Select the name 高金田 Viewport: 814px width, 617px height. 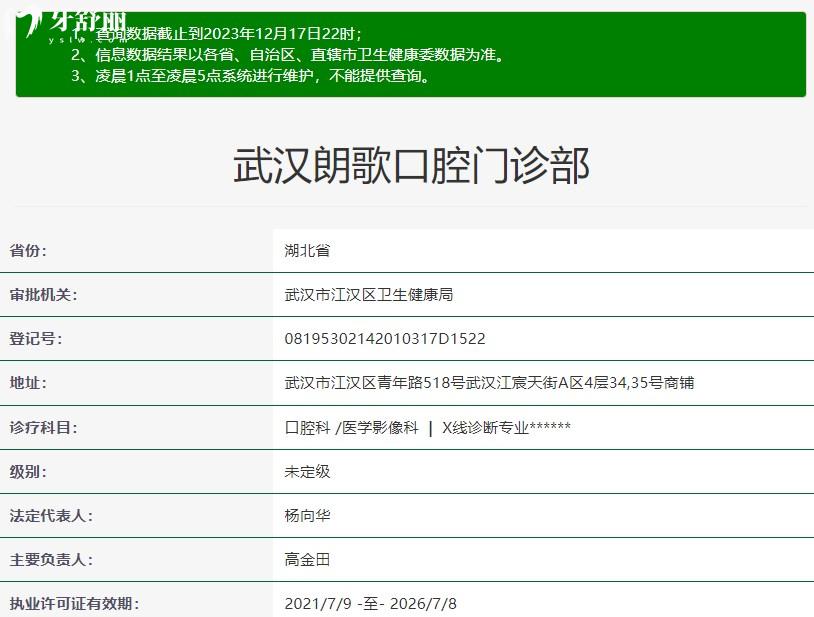(x=307, y=560)
